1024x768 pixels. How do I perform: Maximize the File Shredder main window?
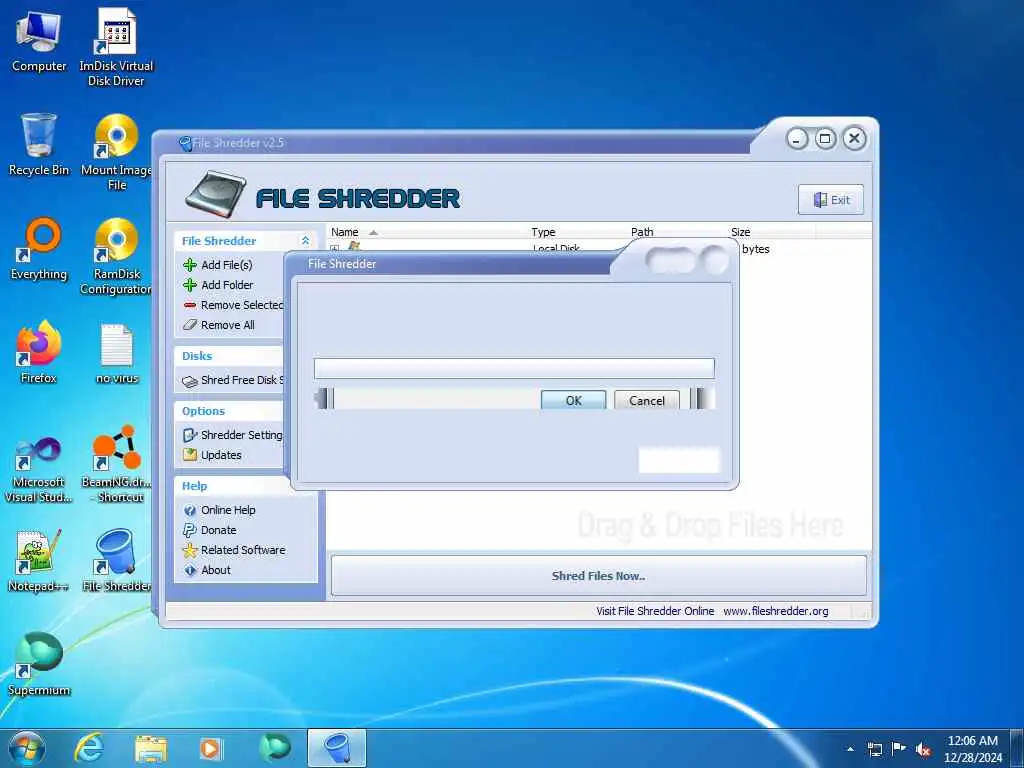coord(825,138)
